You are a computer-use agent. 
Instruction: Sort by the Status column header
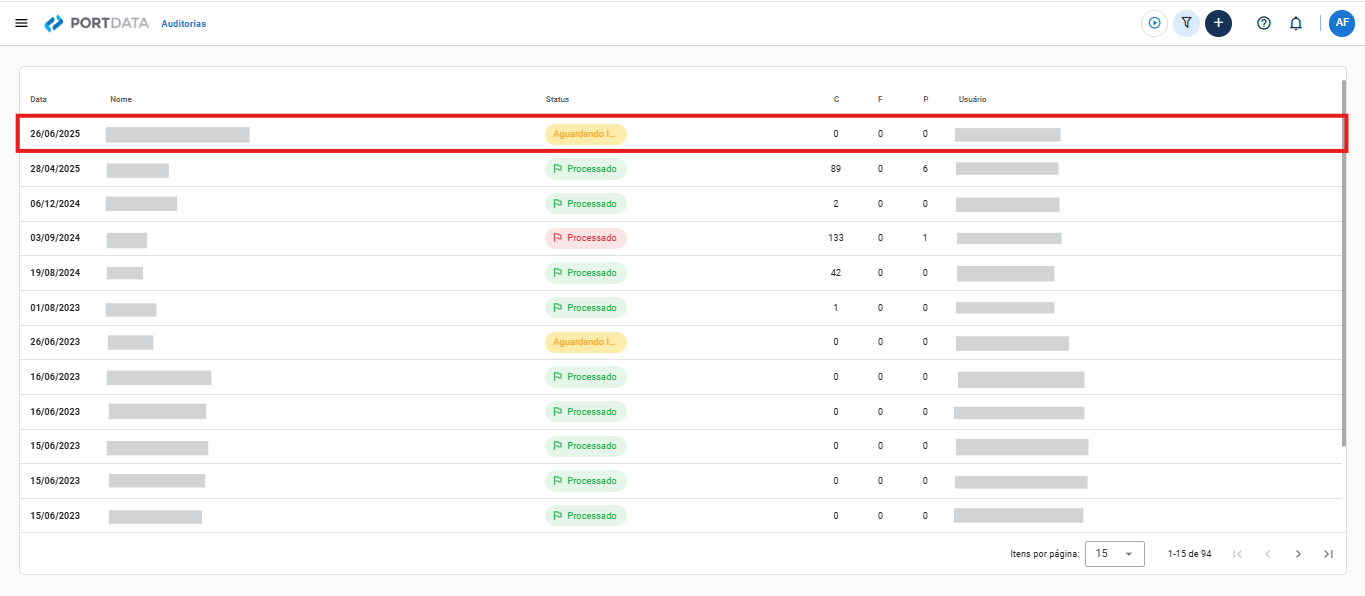[x=557, y=99]
